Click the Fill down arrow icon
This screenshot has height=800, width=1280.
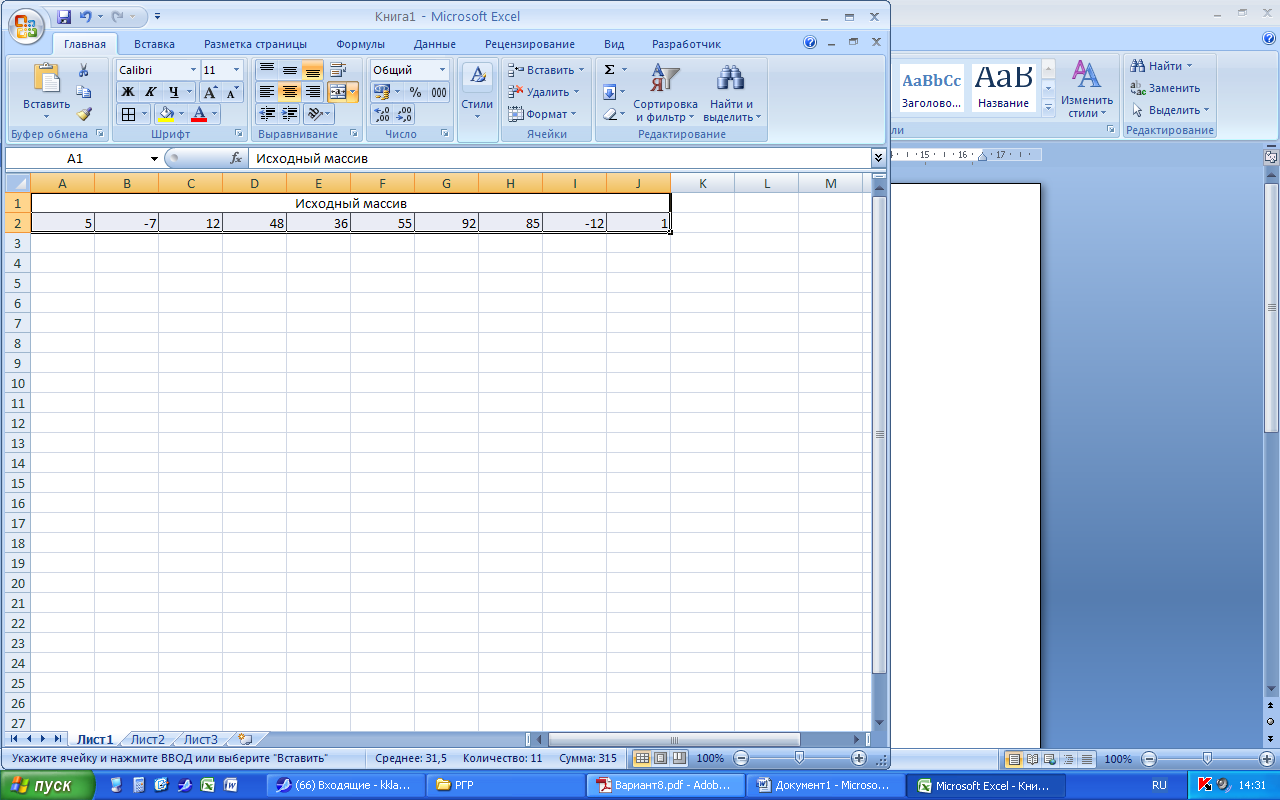[609, 92]
